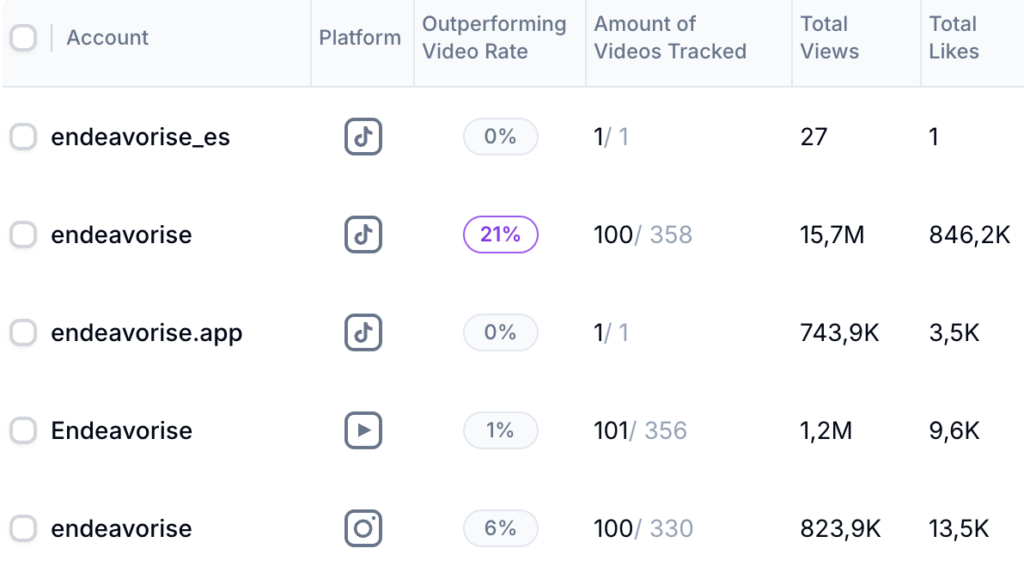Screen dimensions: 1024x579
Task: Click the purple 21% rate badge
Action: 500,235
